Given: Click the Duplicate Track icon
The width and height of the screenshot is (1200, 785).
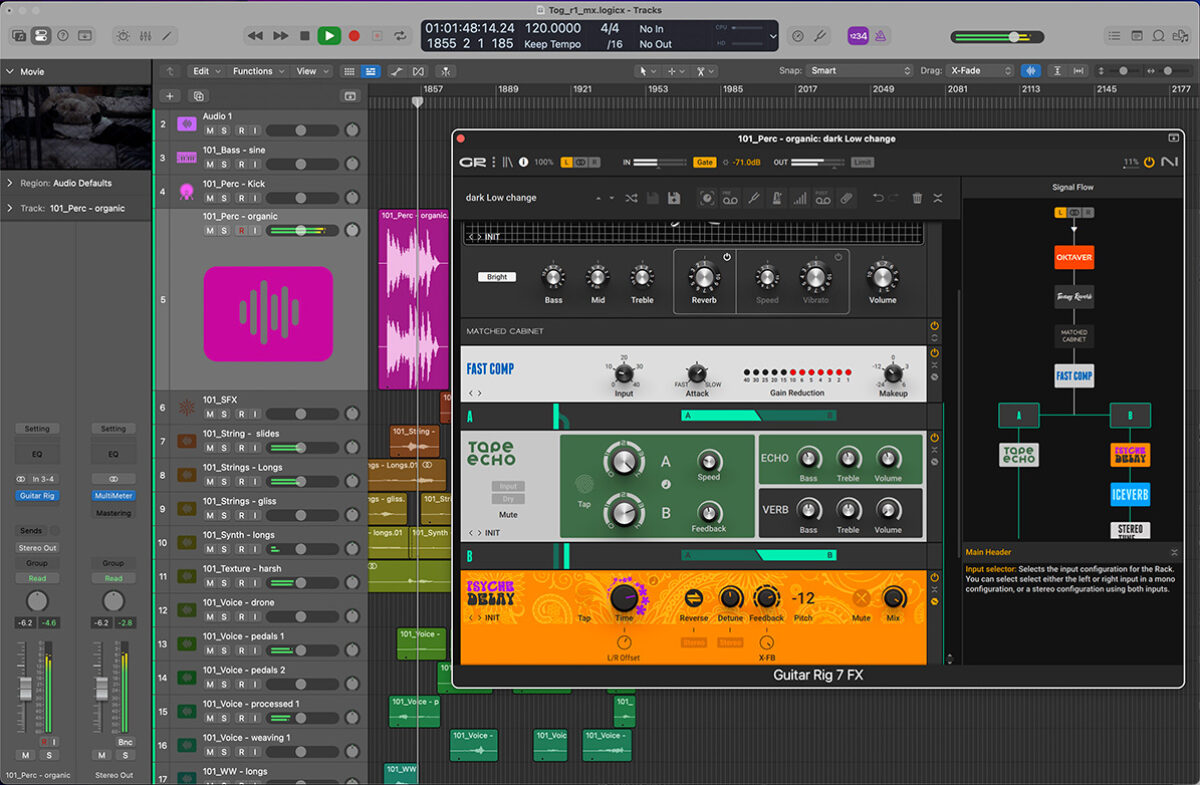Looking at the screenshot, I should [198, 96].
